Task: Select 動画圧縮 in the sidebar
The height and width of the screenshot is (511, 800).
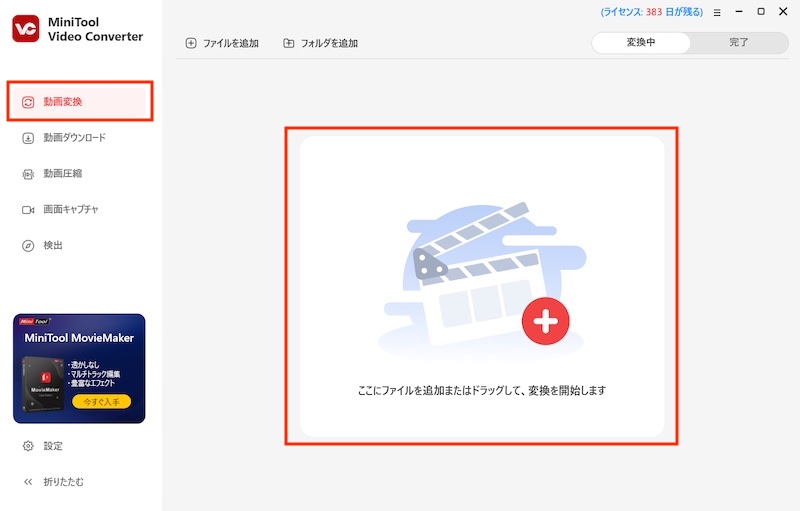Action: pos(62,174)
